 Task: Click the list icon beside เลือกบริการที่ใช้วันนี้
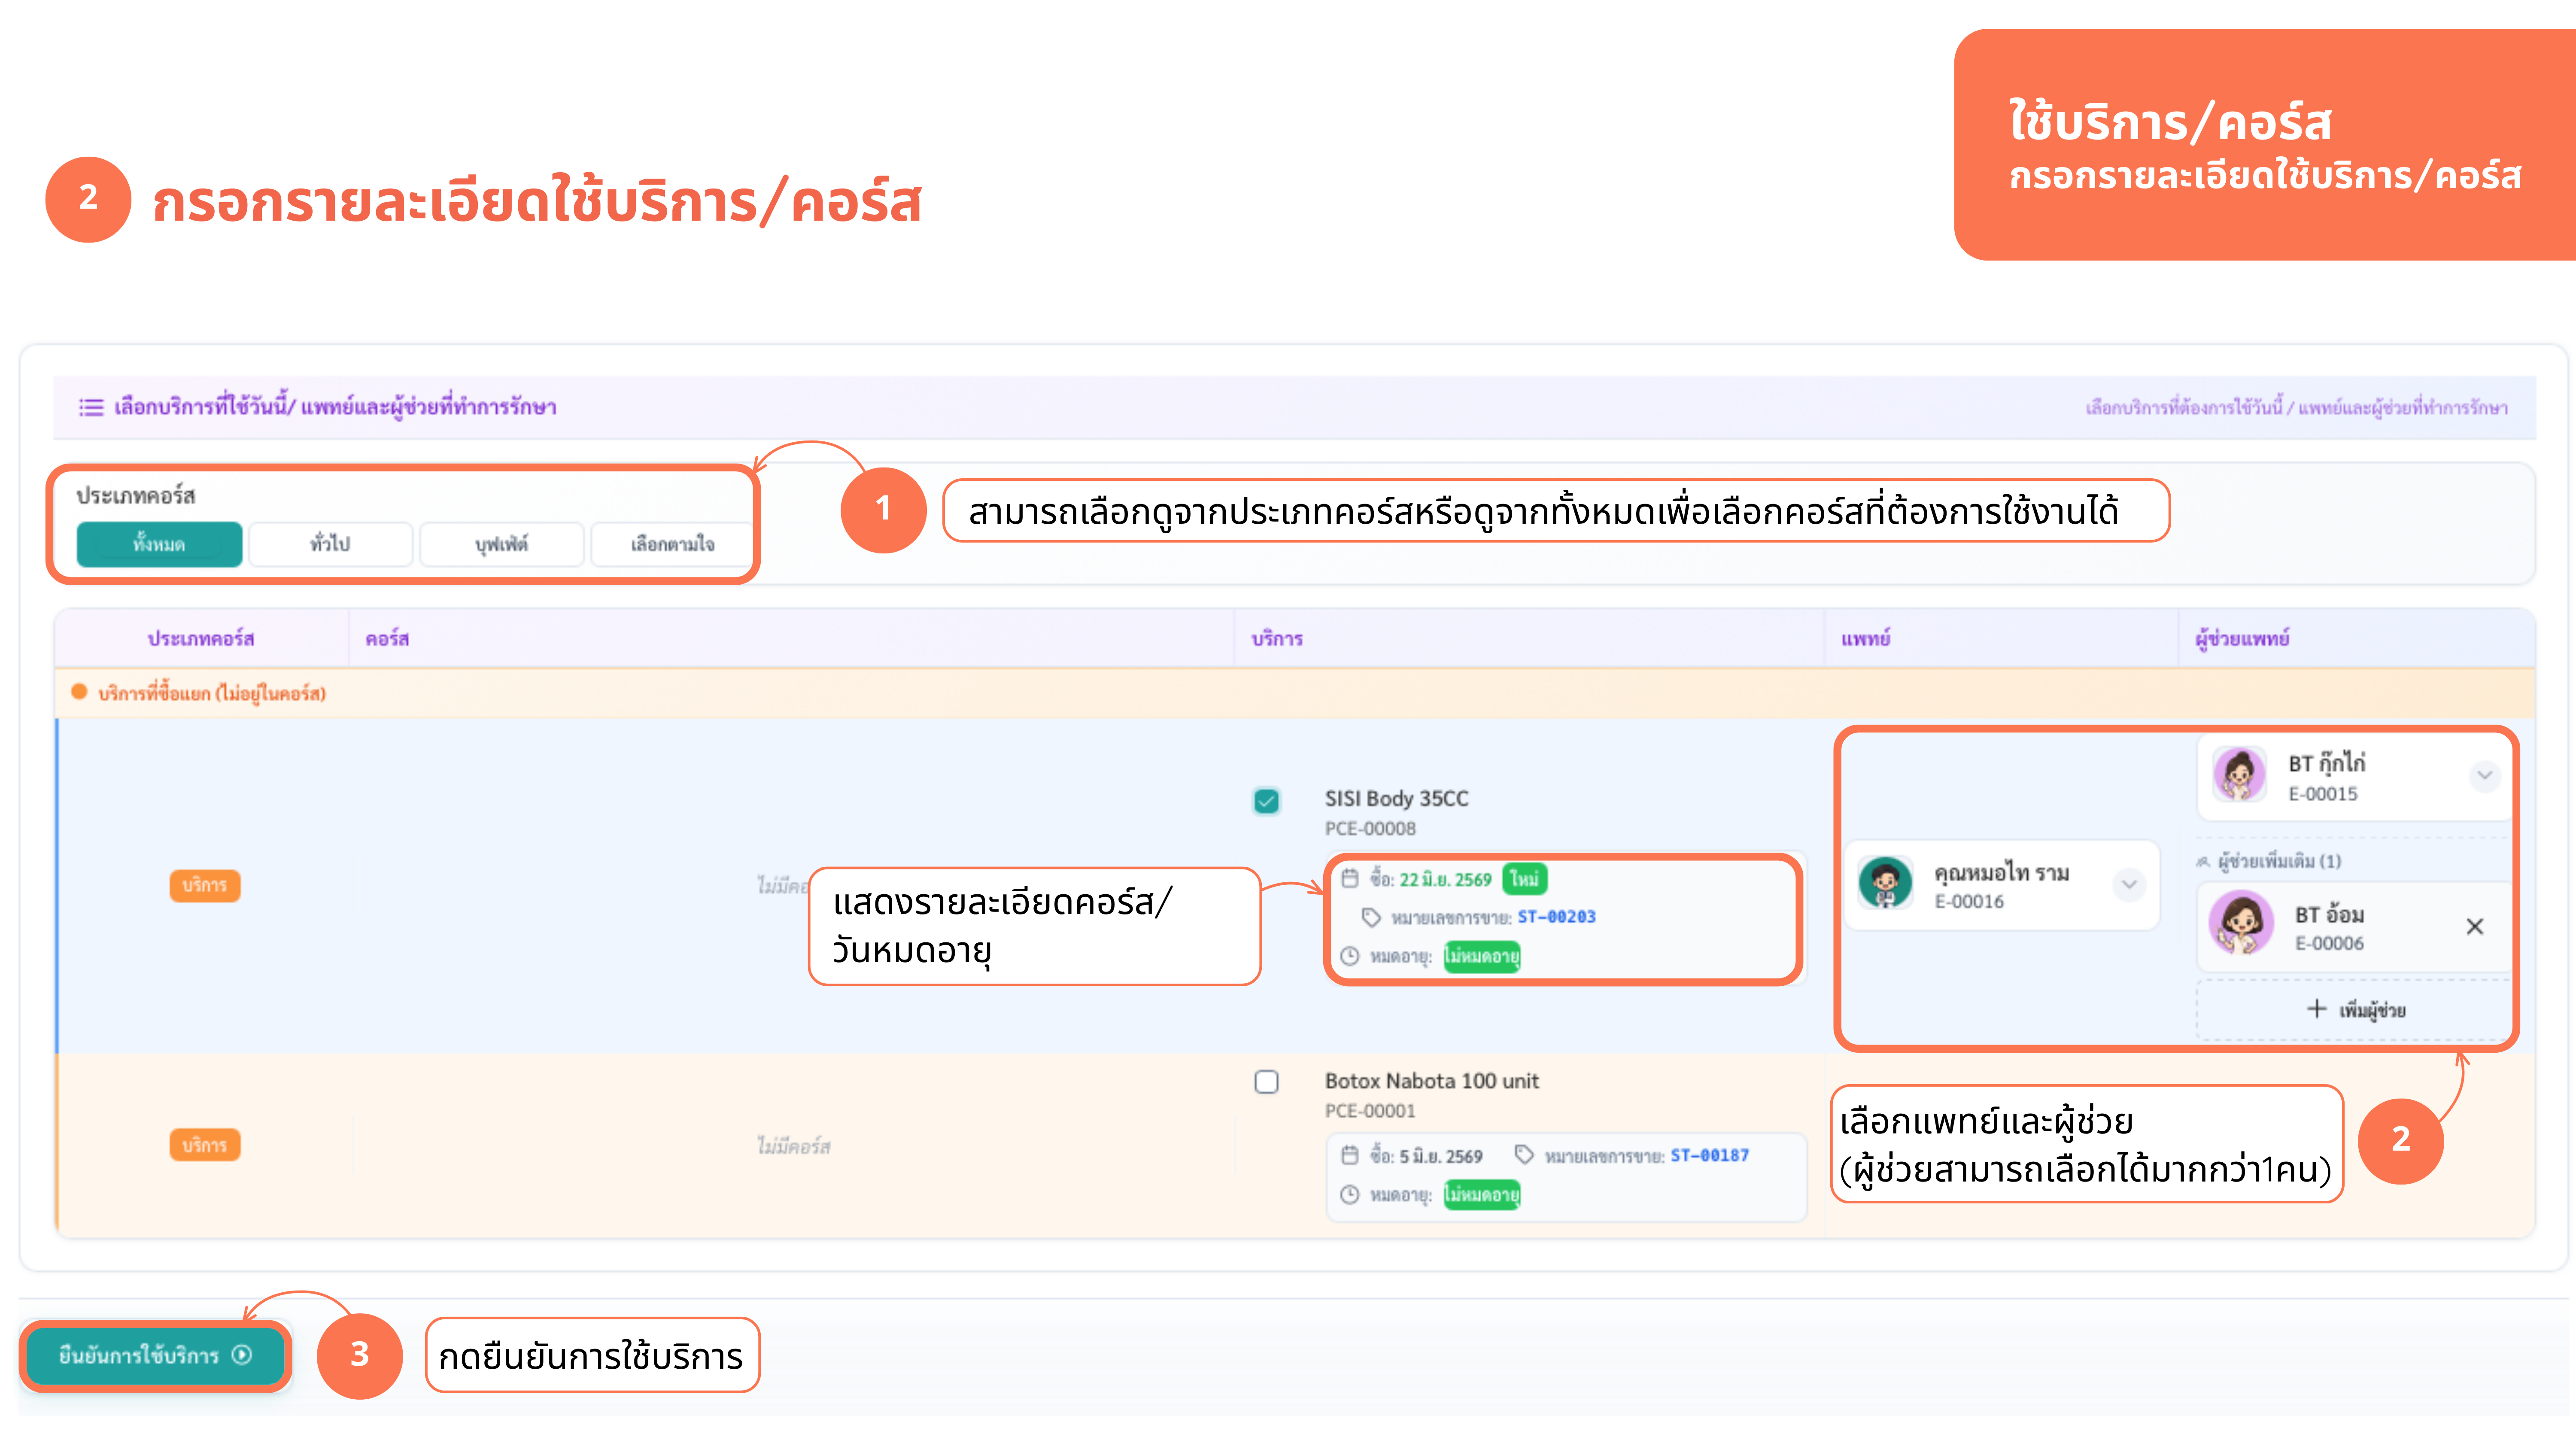91,407
